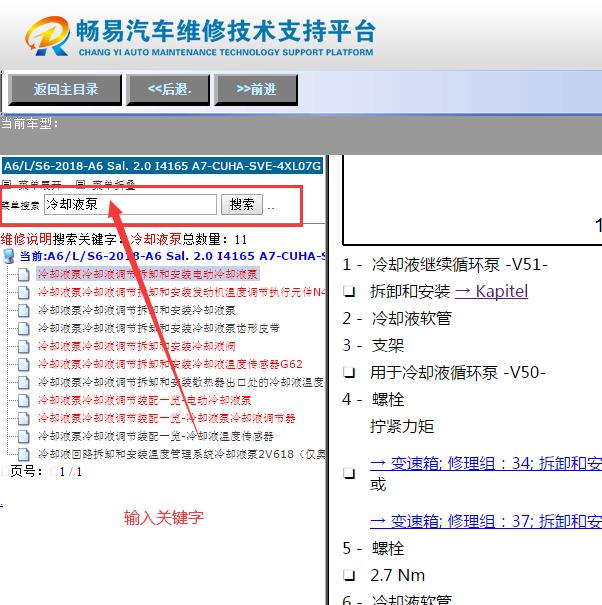Screen dimensions: 602x605
Task: Click item 2 - 冷却液软管
Action: [x=397, y=318]
